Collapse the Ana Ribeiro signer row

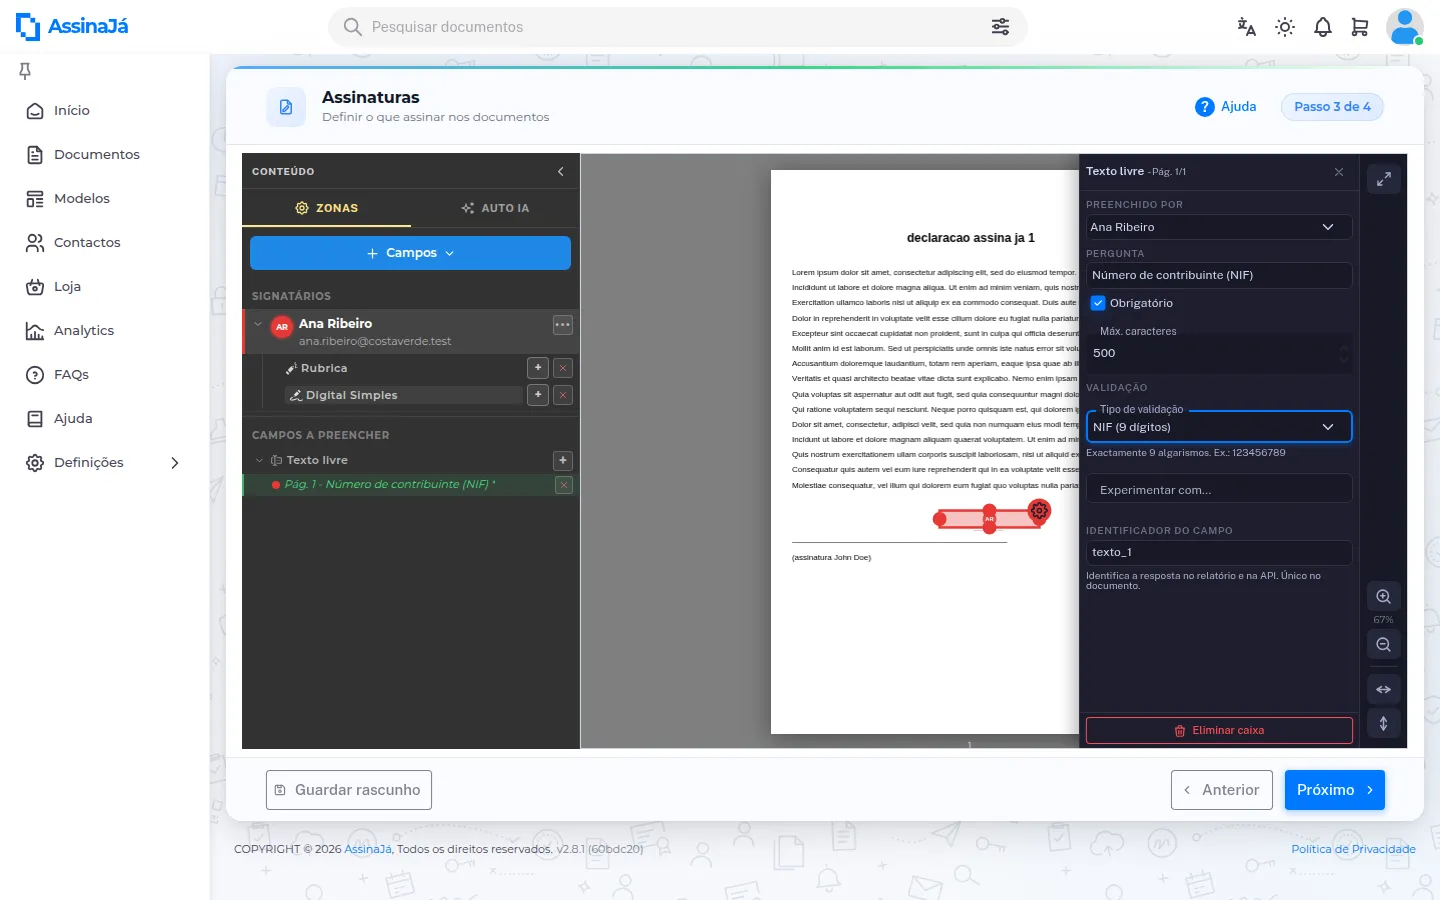point(258,324)
